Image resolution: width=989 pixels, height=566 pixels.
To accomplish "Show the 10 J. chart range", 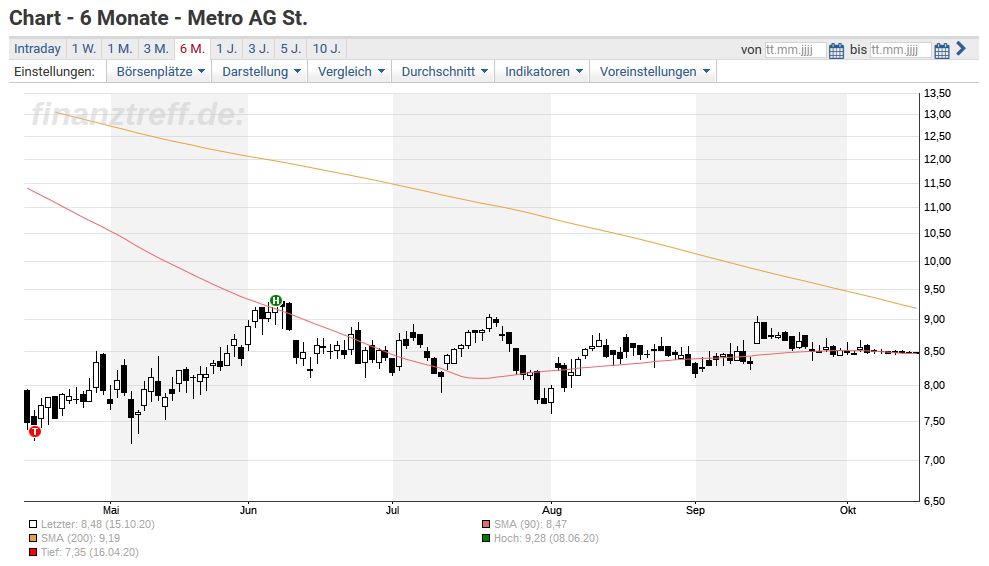I will pos(327,49).
